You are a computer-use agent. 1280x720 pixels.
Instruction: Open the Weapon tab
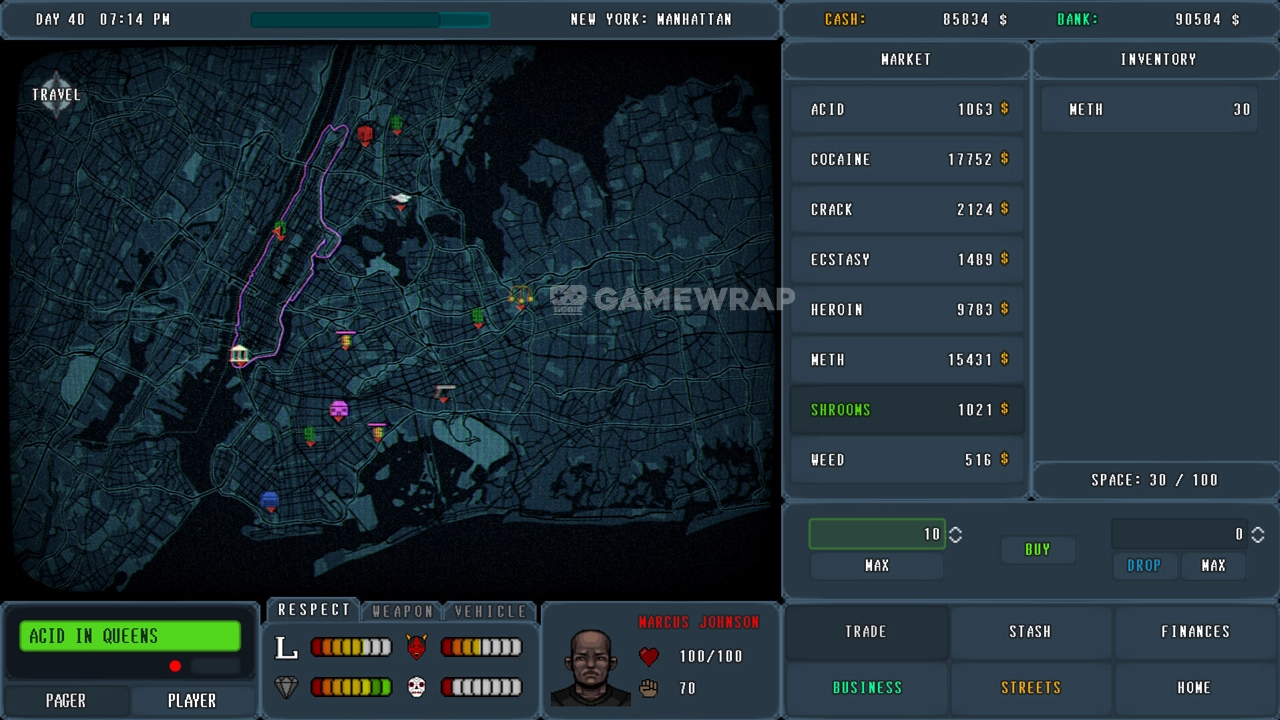402,611
